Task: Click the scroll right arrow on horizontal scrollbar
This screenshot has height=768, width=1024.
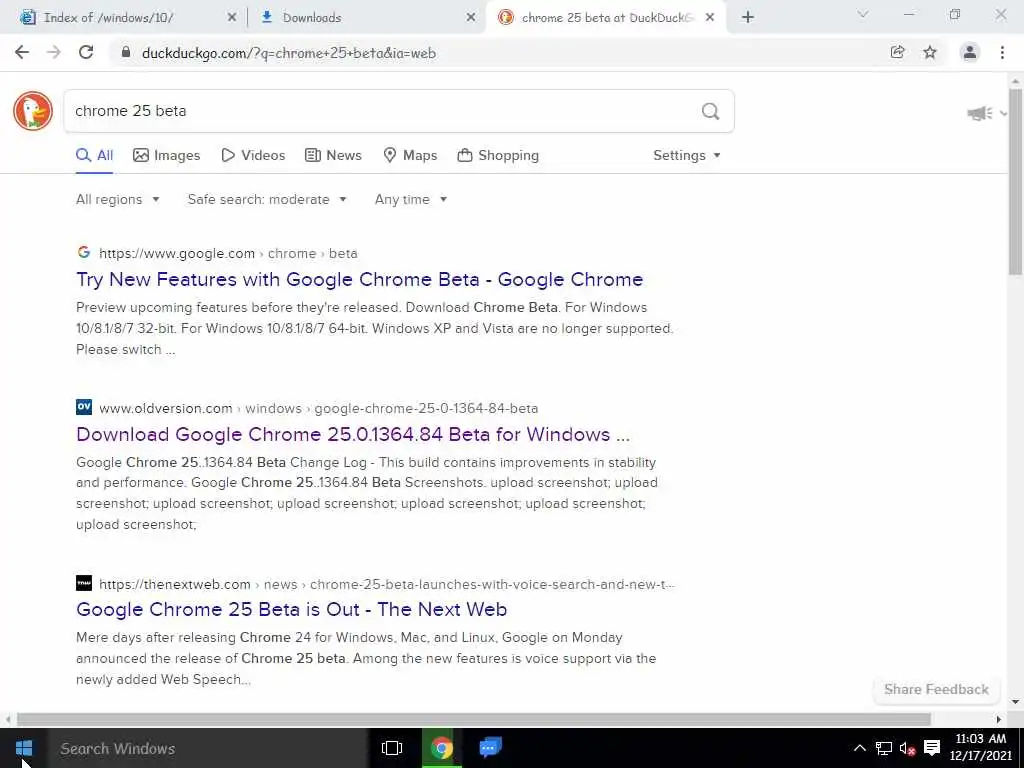Action: (x=999, y=719)
